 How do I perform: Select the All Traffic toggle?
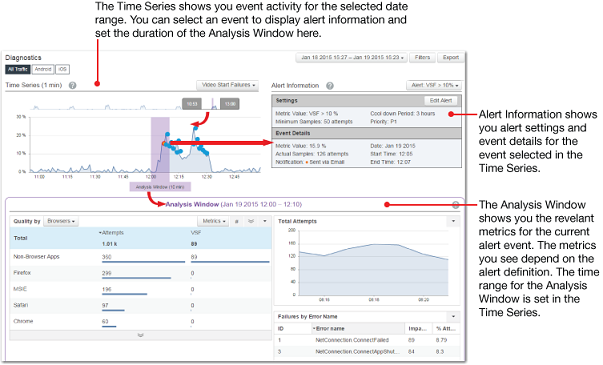click(18, 69)
